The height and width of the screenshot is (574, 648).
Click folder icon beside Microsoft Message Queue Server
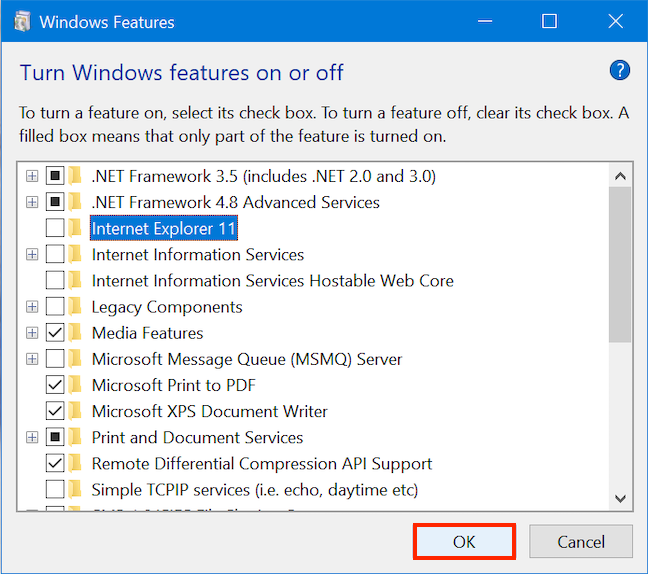point(75,358)
